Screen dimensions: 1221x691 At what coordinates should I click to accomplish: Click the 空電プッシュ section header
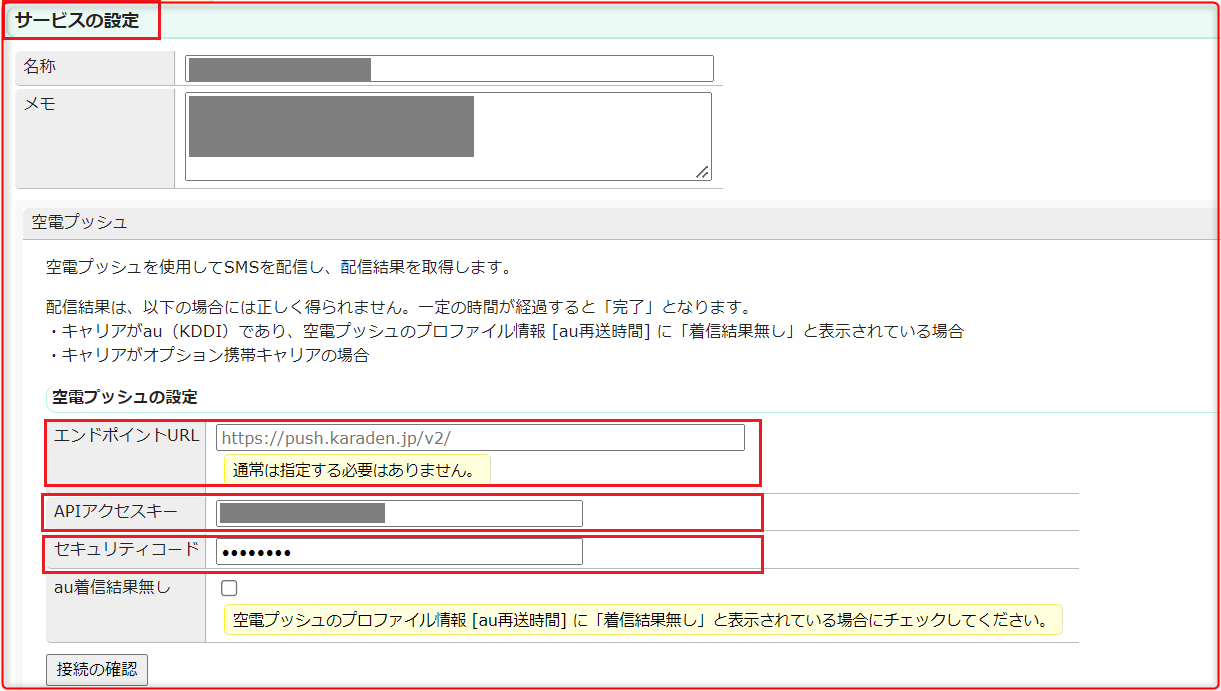pyautogui.click(x=80, y=222)
